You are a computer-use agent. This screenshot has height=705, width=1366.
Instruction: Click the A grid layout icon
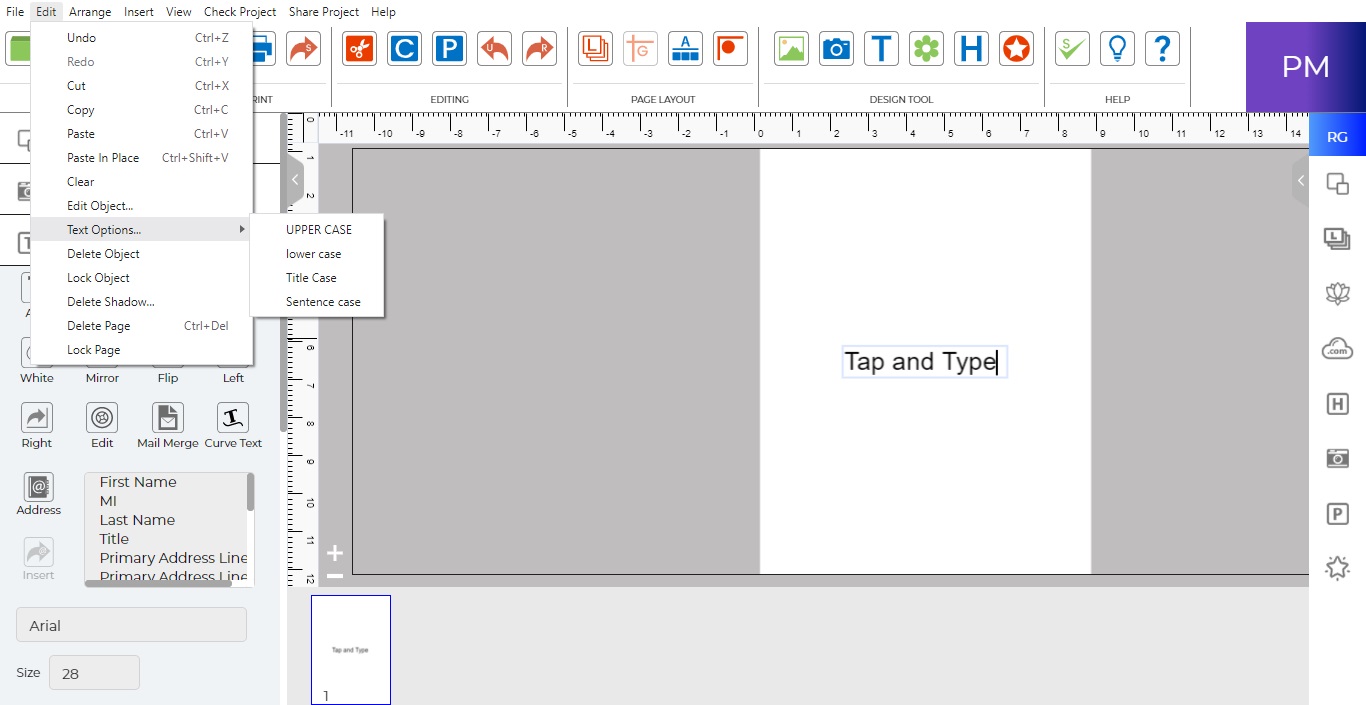(686, 48)
